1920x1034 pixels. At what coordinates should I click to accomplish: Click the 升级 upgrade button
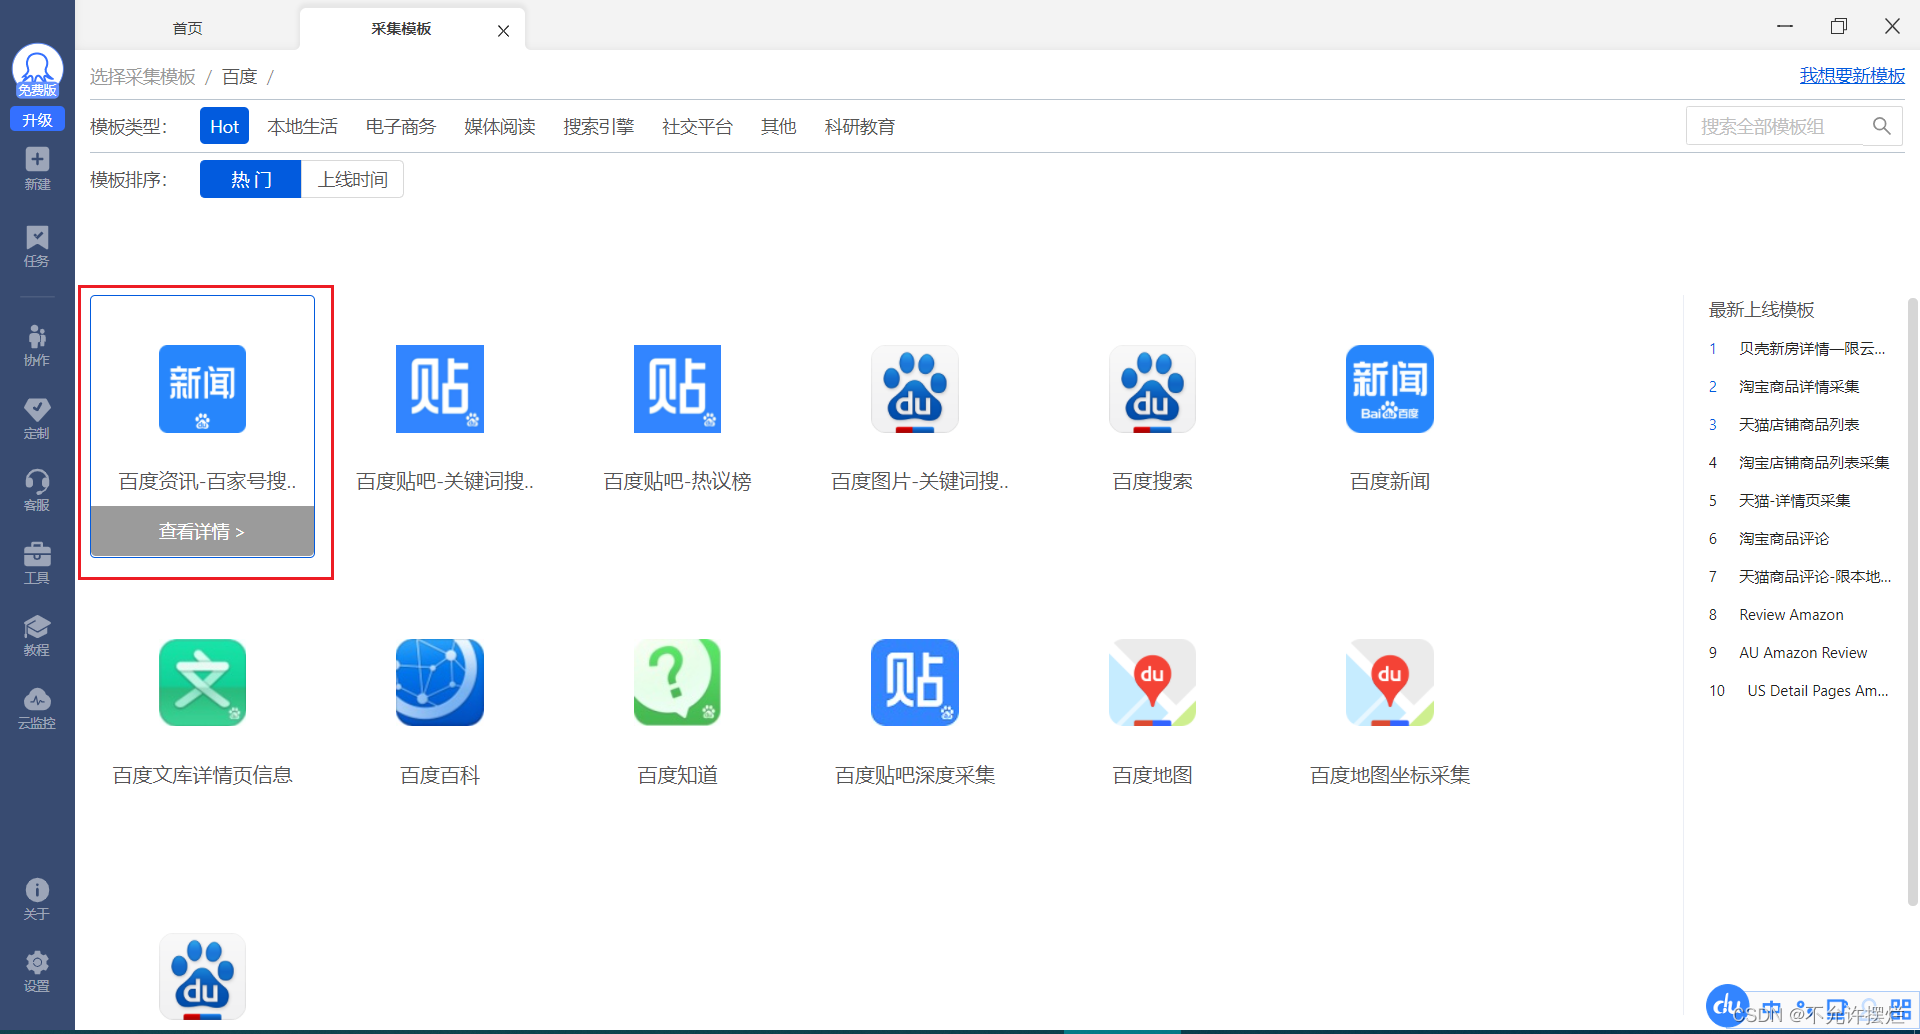coord(37,120)
